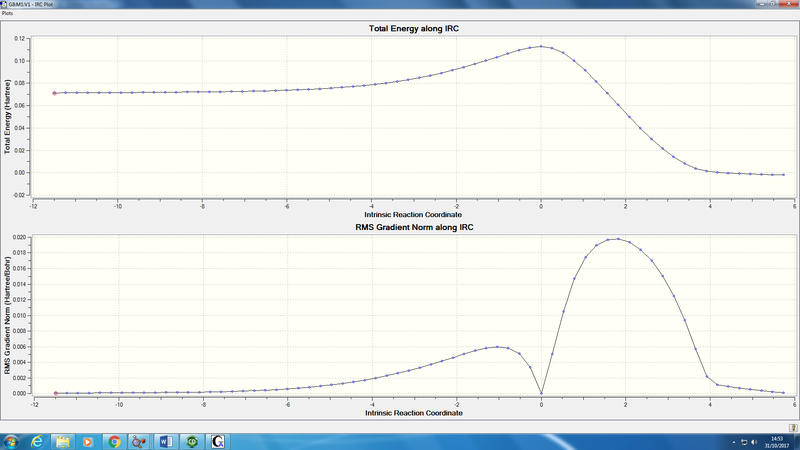Open Windows Media Player from the taskbar
The height and width of the screenshot is (450, 800).
pyautogui.click(x=88, y=442)
